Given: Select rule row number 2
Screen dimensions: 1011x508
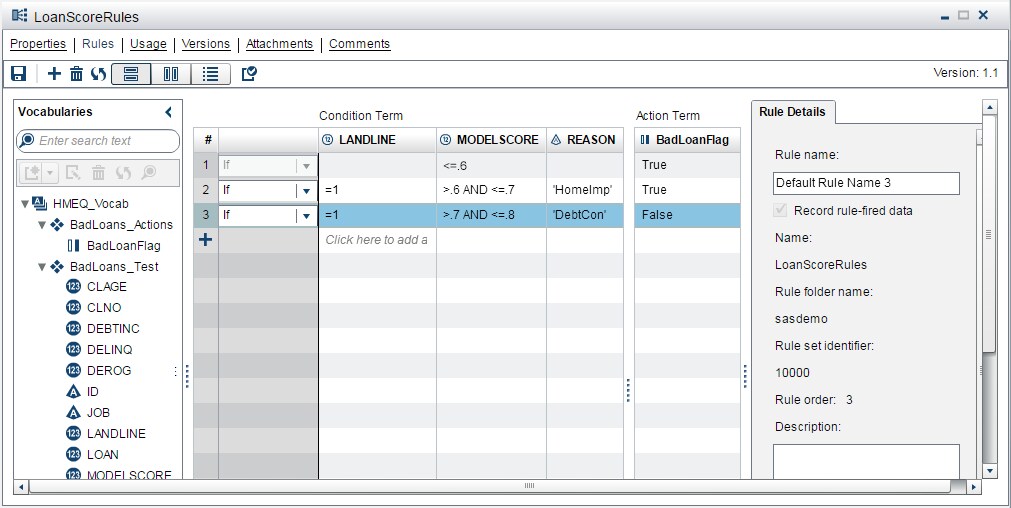Looking at the screenshot, I should coord(206,190).
